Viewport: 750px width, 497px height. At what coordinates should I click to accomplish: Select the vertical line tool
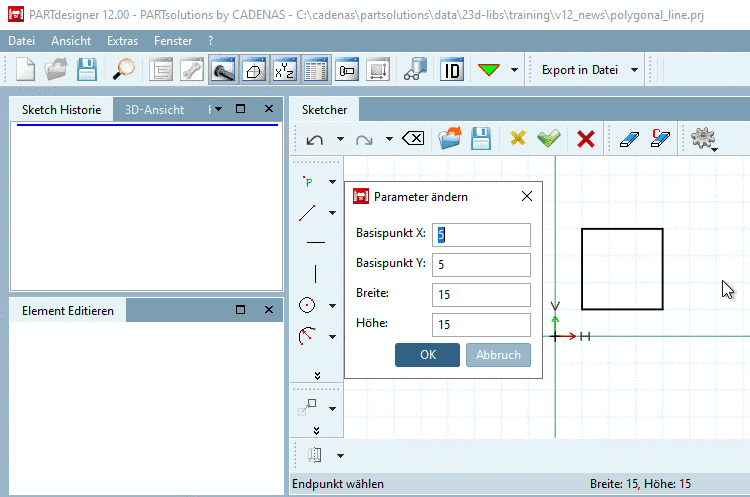click(315, 274)
